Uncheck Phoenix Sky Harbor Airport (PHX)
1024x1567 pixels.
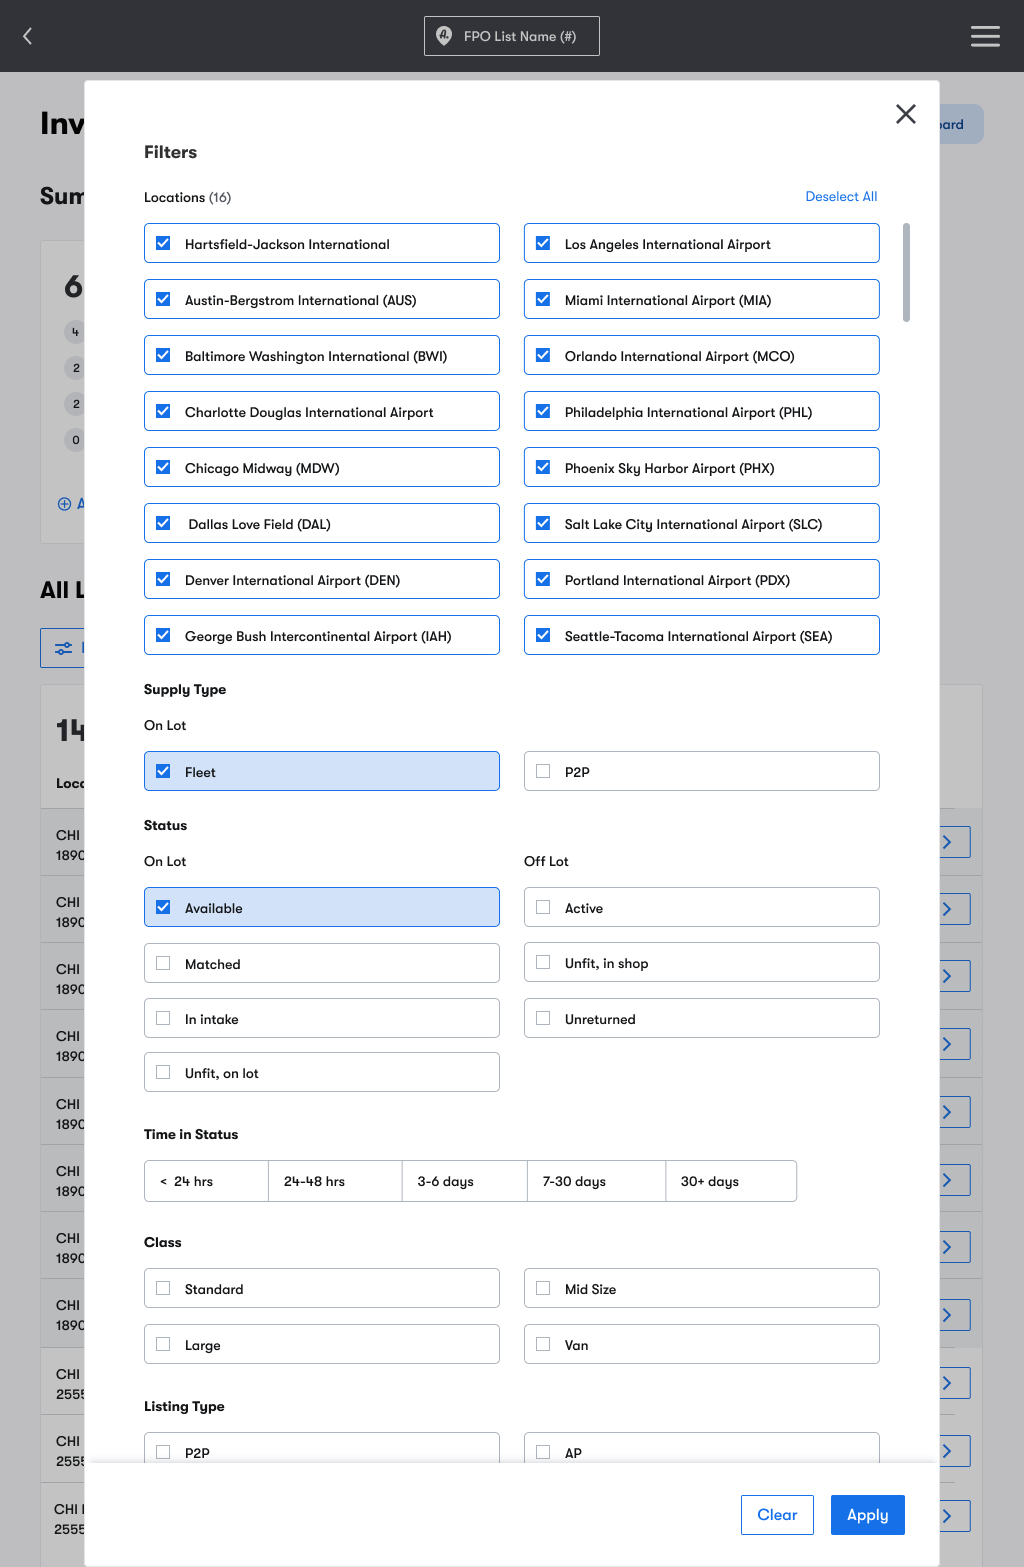tap(702, 467)
